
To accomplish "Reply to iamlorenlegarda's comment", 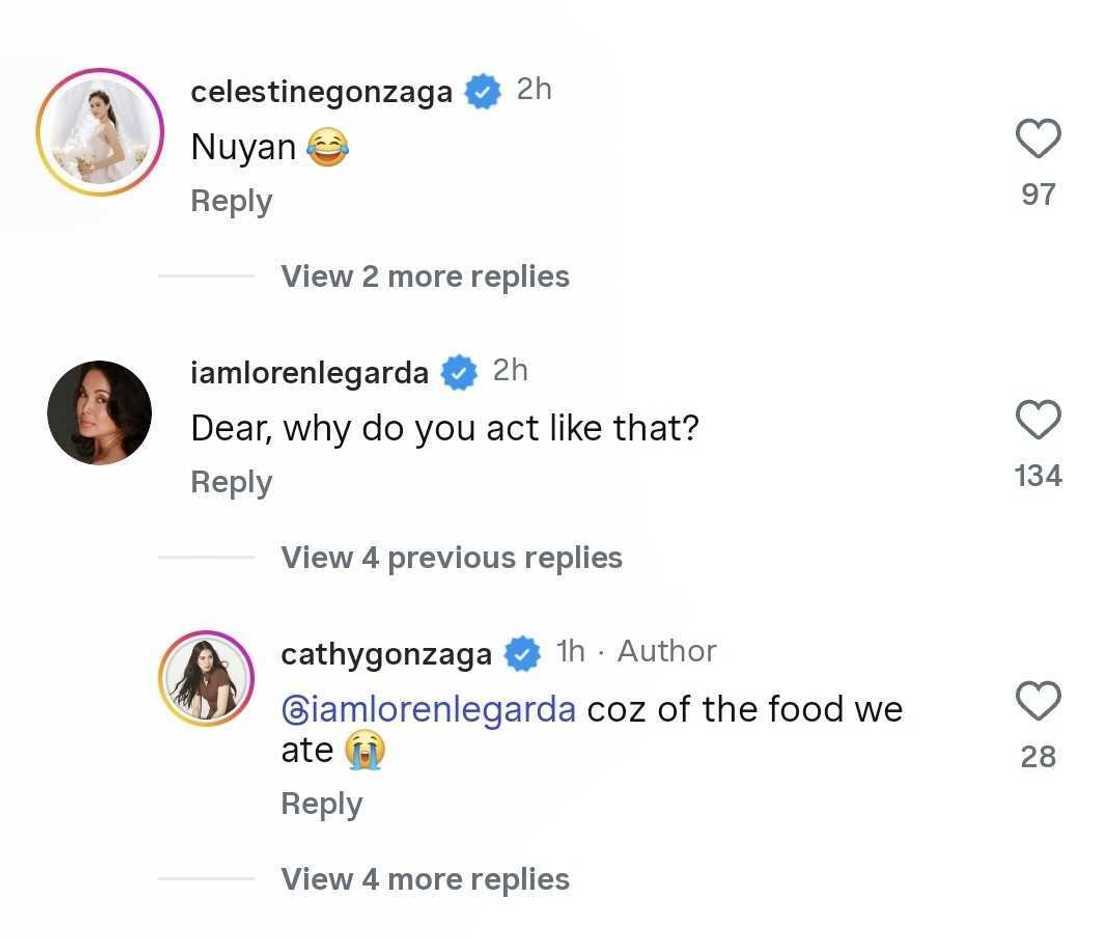I will click(231, 482).
